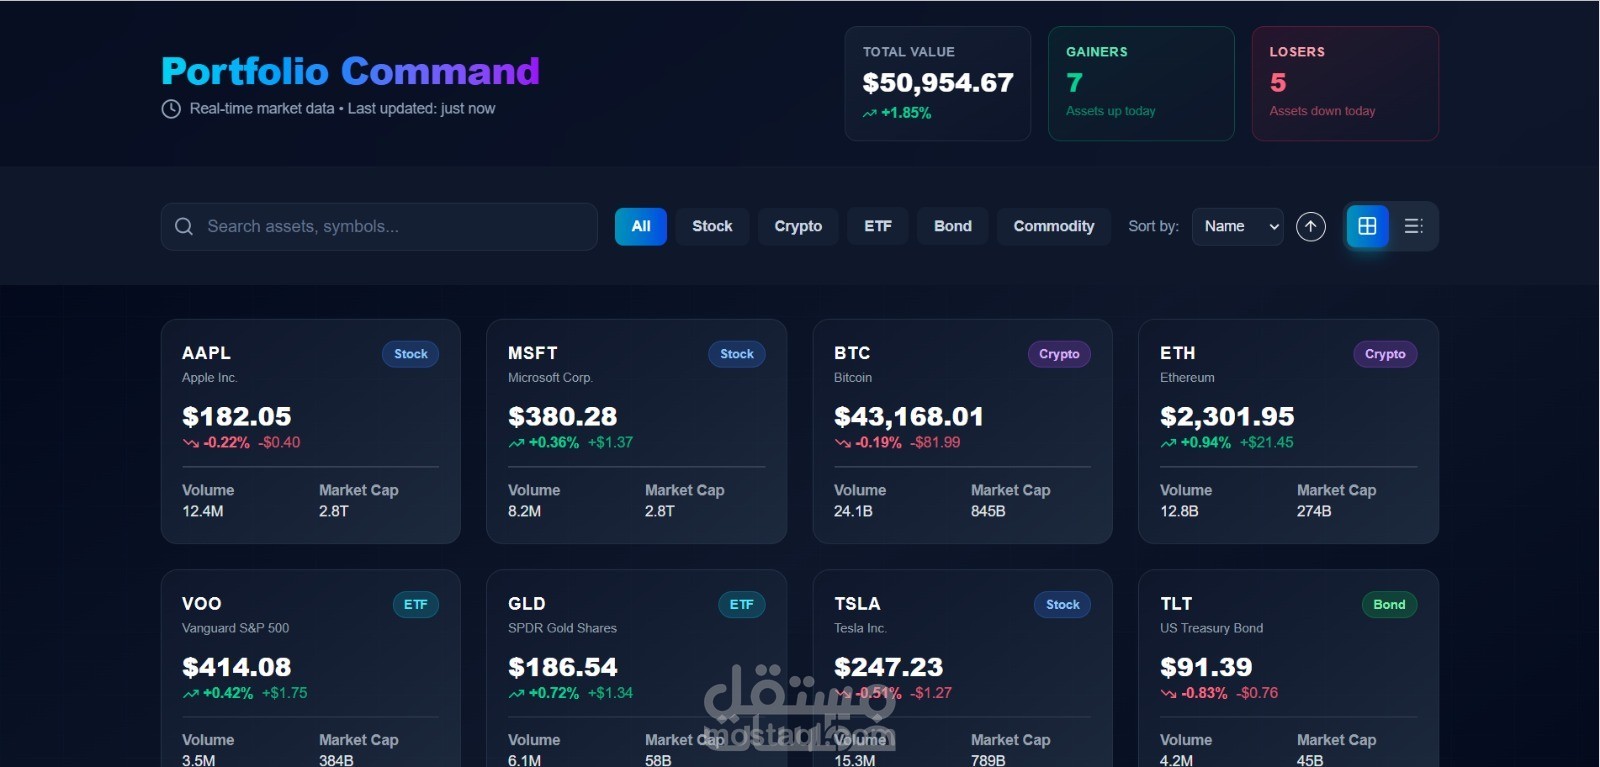Viewport: 1600px width, 767px height.
Task: Click the Sort by label
Action: coord(1153,226)
